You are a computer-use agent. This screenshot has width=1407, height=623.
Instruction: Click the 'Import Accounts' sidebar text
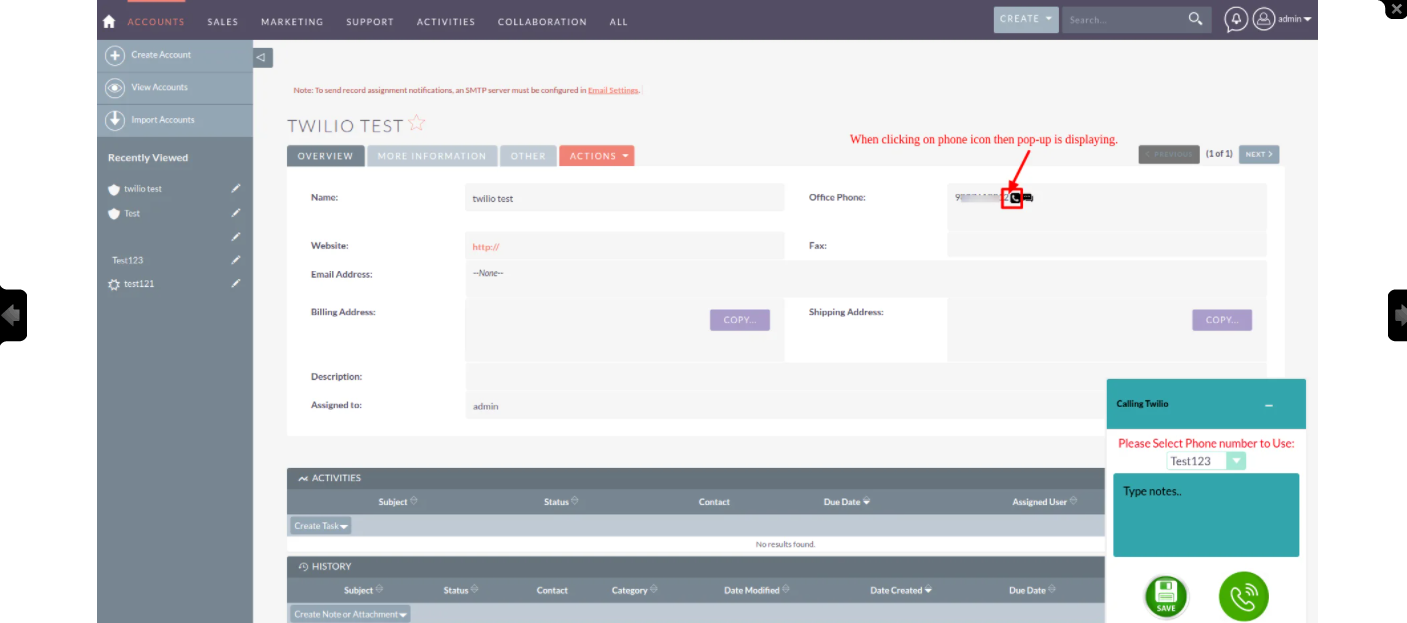pos(163,120)
